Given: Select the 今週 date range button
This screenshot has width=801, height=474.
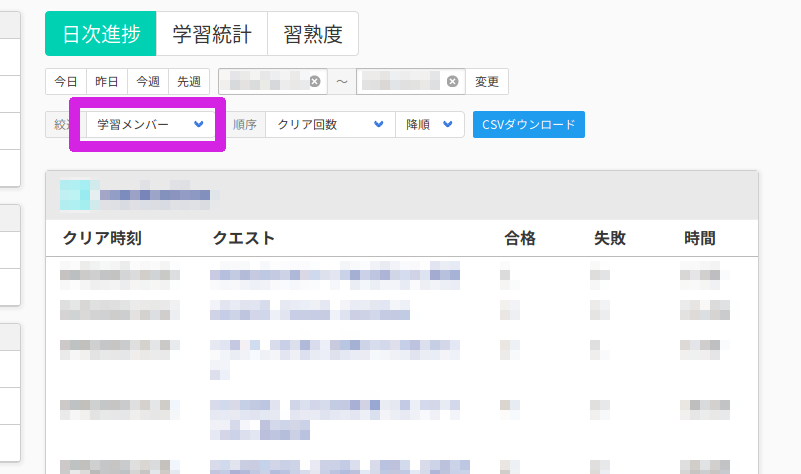Looking at the screenshot, I should pyautogui.click(x=148, y=82).
